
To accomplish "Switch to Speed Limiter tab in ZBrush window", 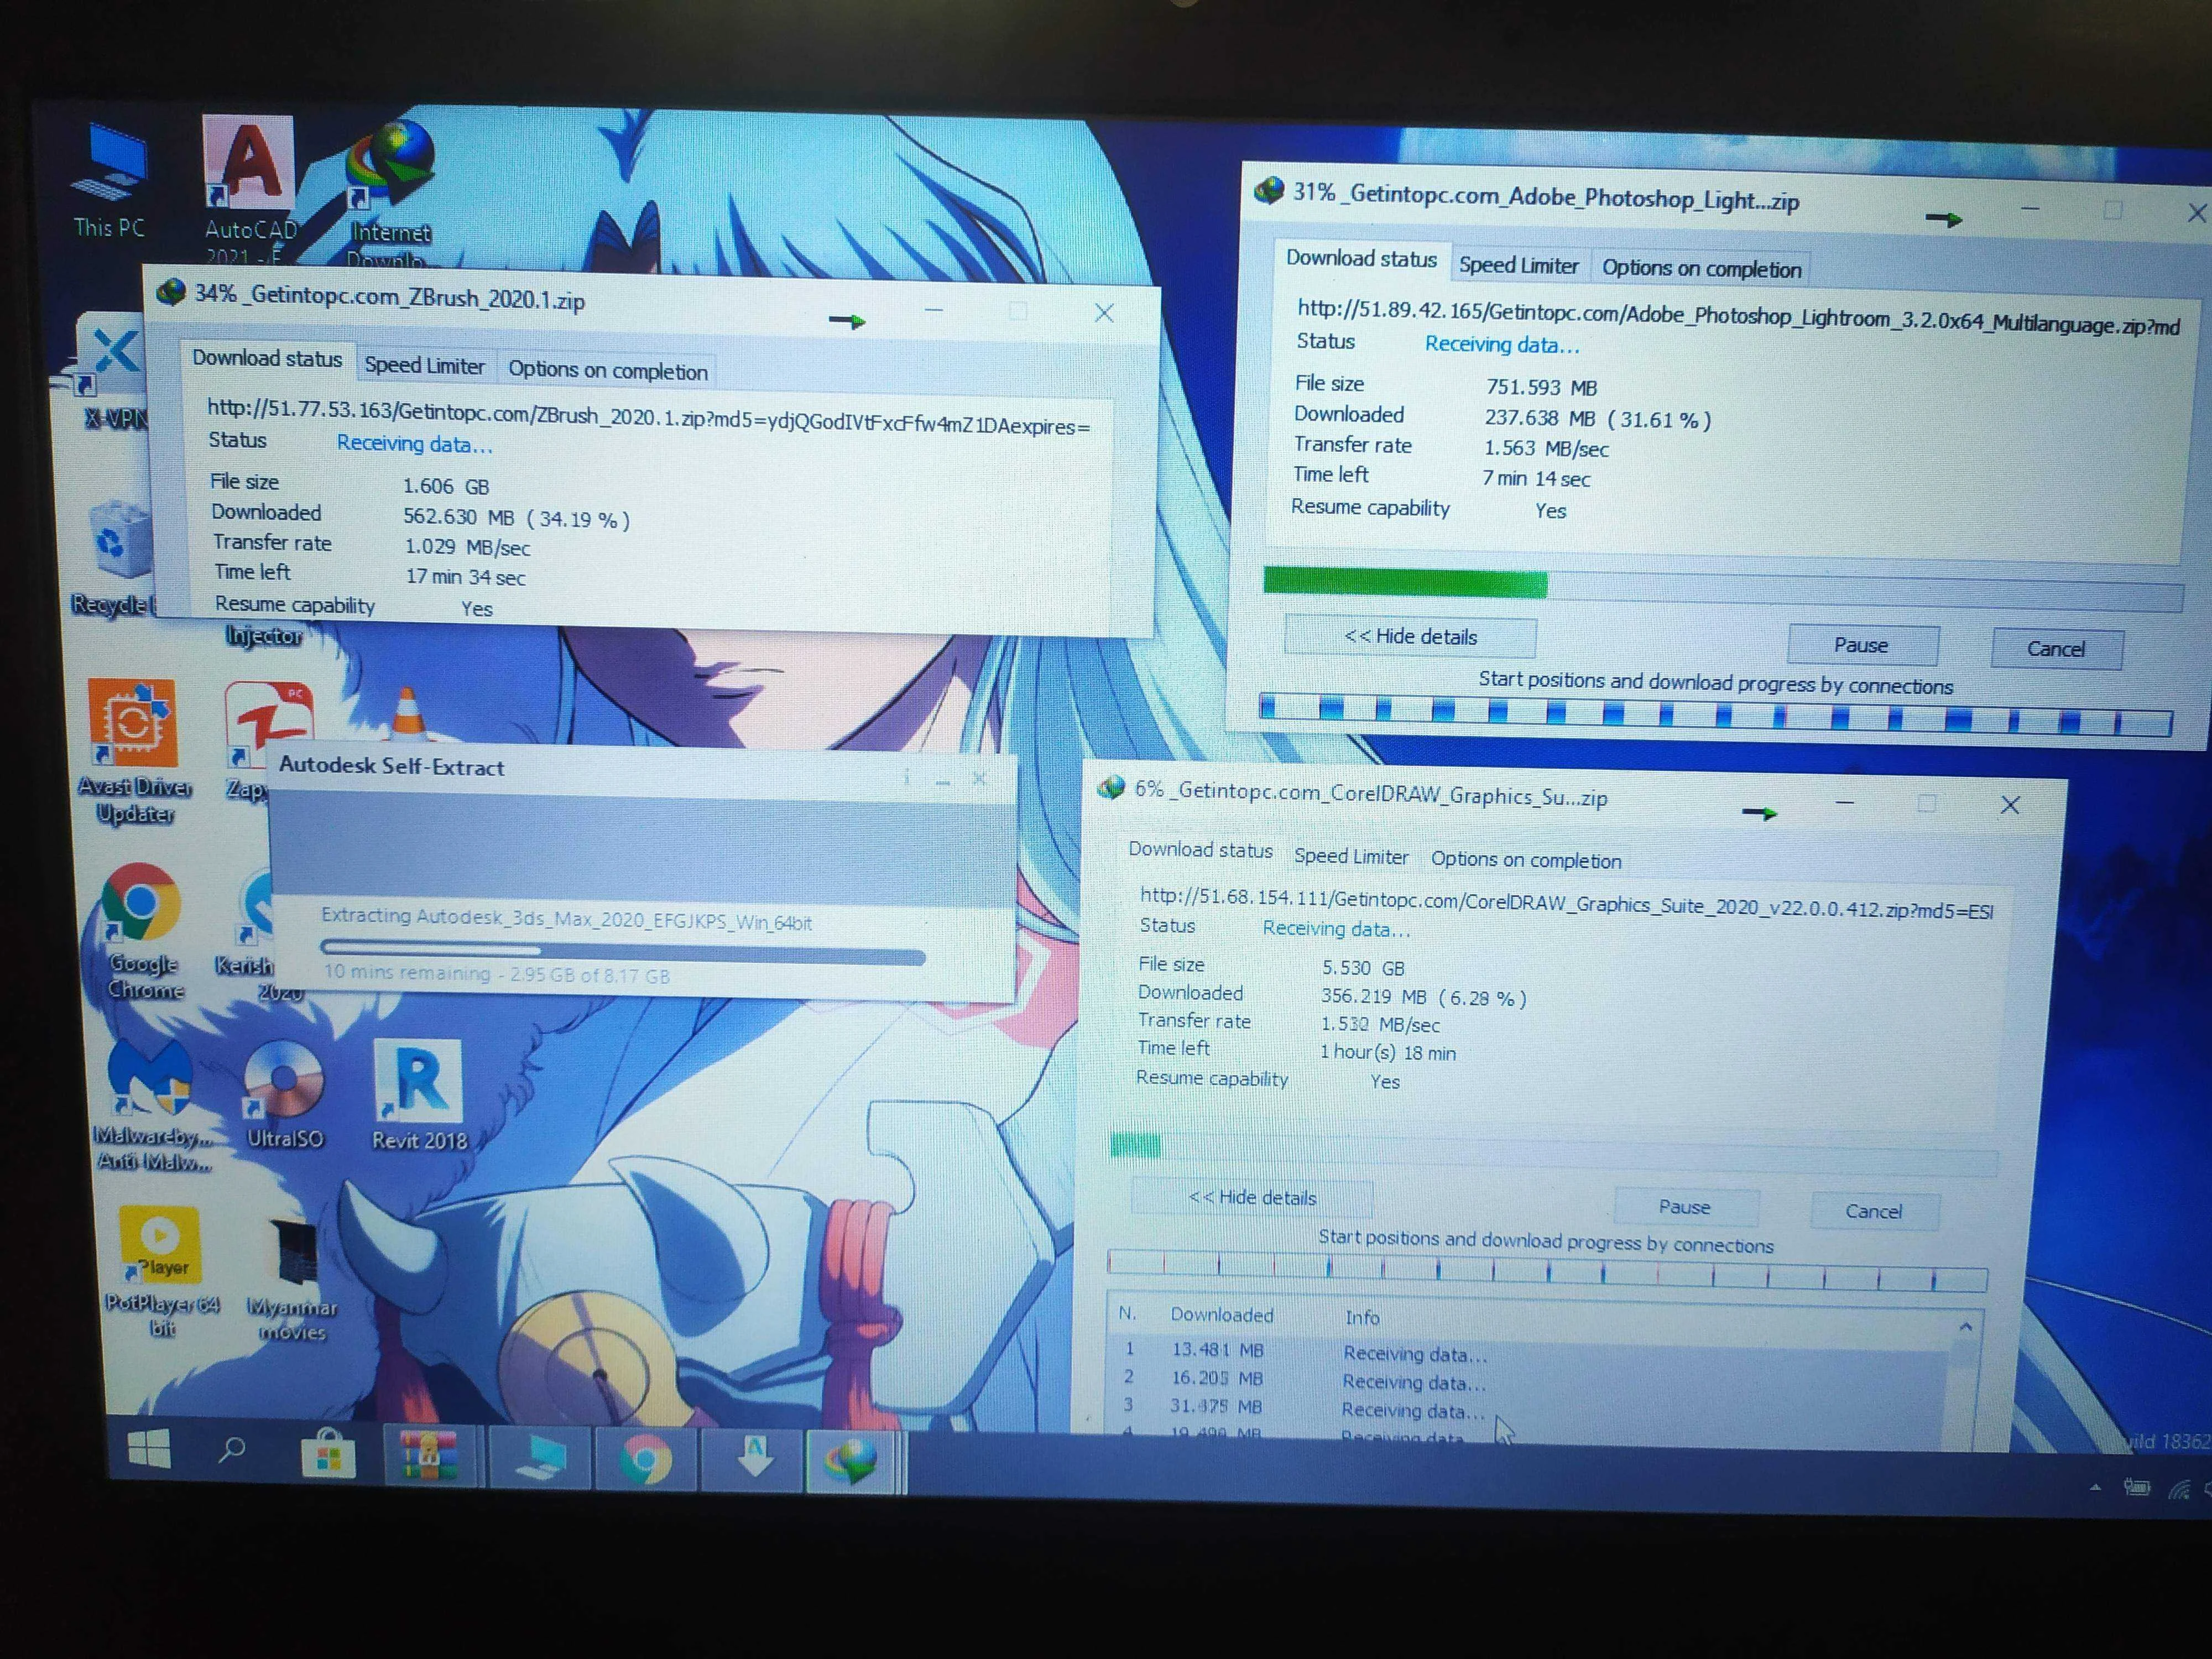I will click(x=425, y=366).
